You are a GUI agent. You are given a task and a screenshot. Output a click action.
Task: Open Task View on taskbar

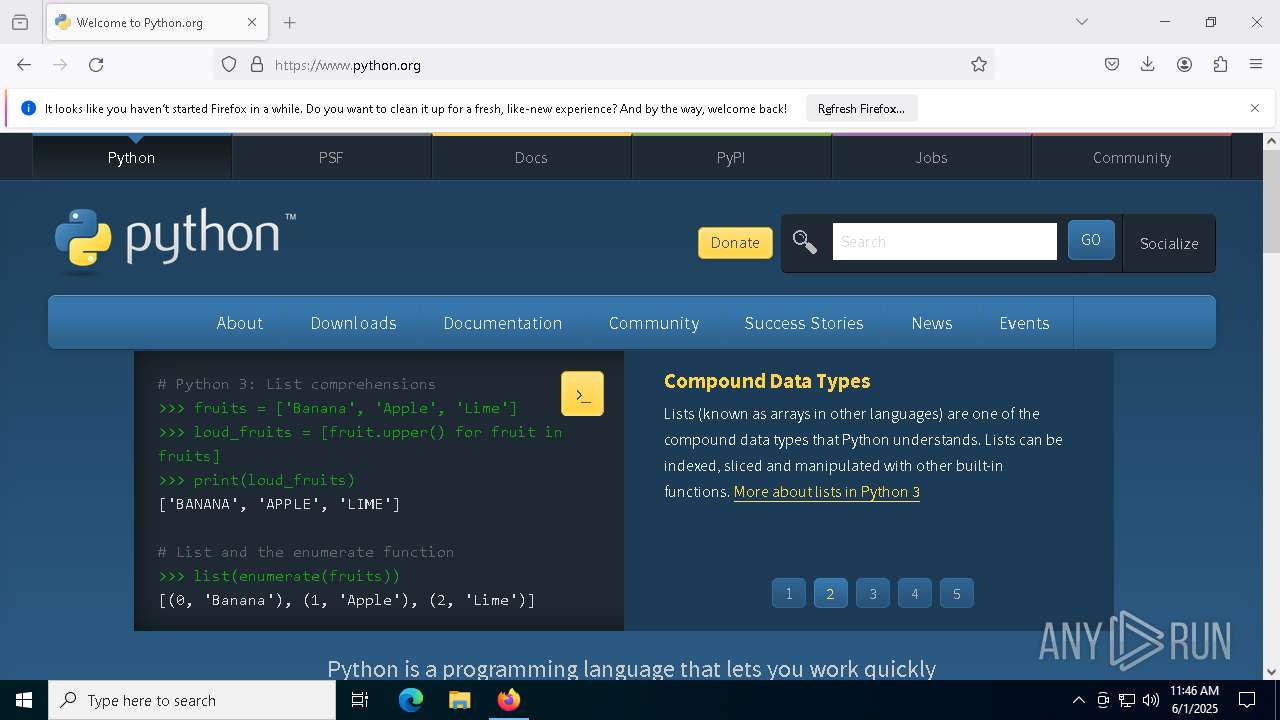[360, 700]
